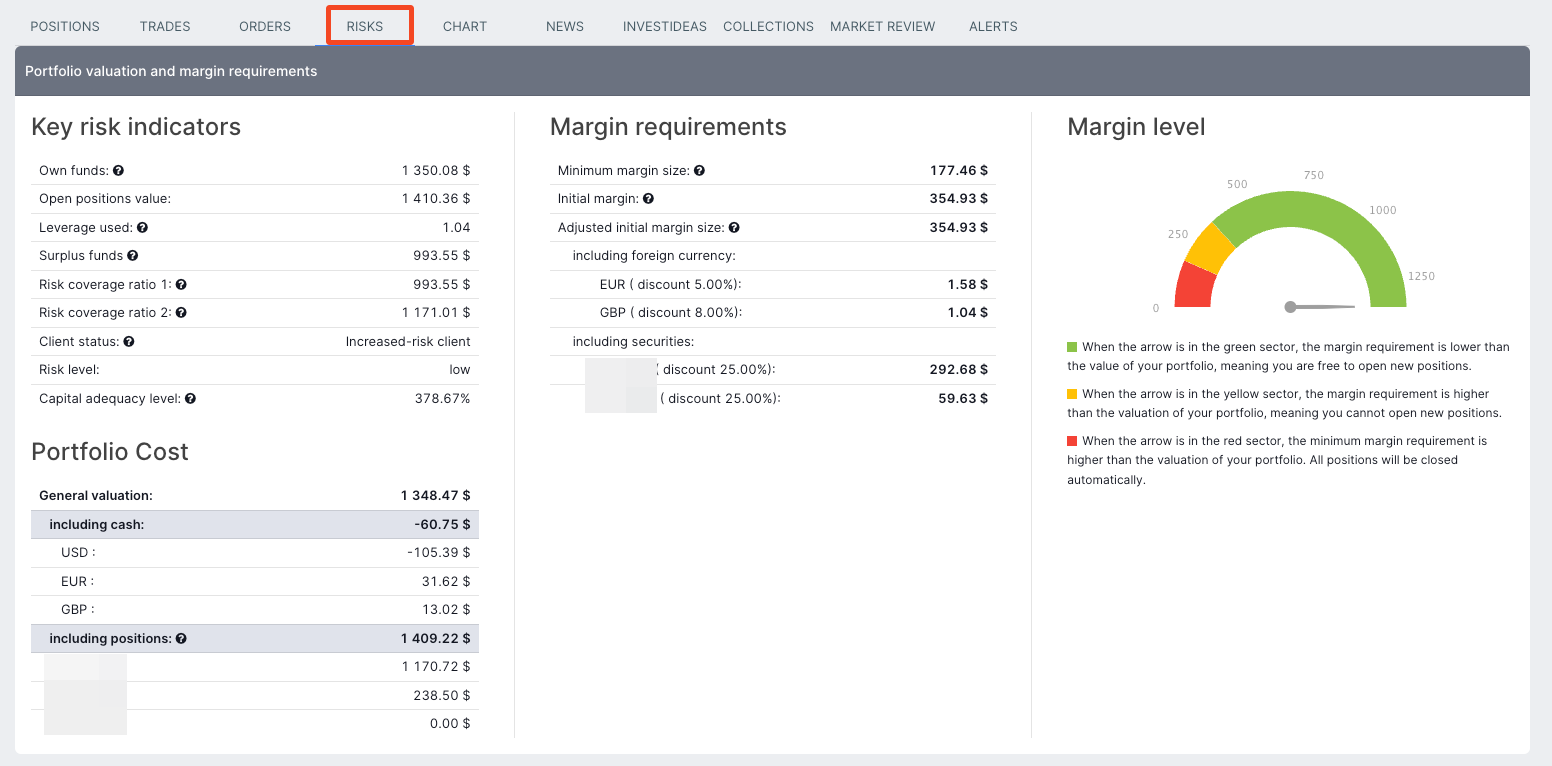The image size is (1552, 766).
Task: Click the EUR discount 5.00% row label
Action: [x=670, y=285]
